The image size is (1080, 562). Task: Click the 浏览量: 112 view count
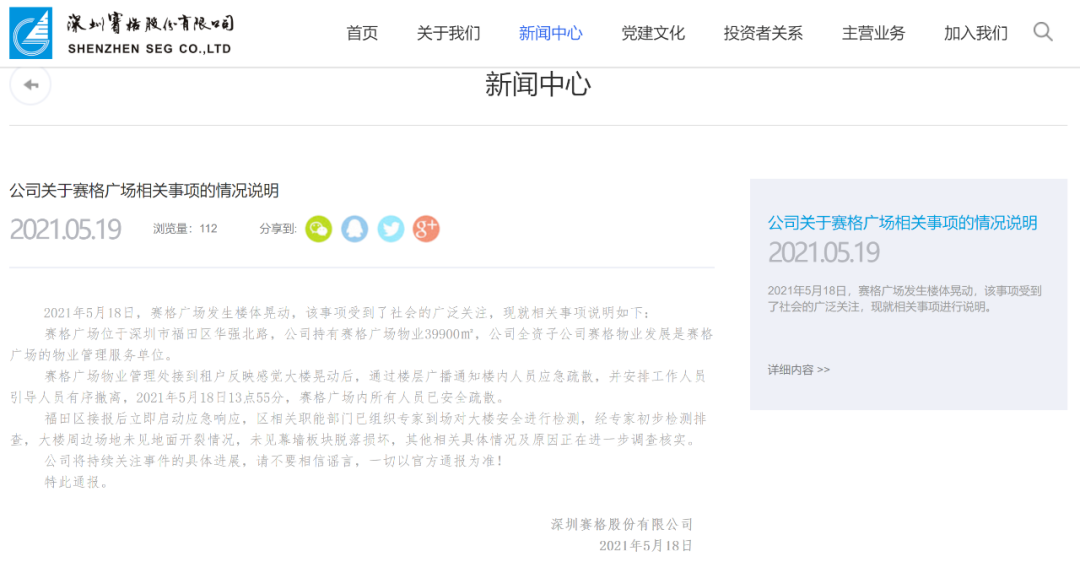click(x=185, y=229)
